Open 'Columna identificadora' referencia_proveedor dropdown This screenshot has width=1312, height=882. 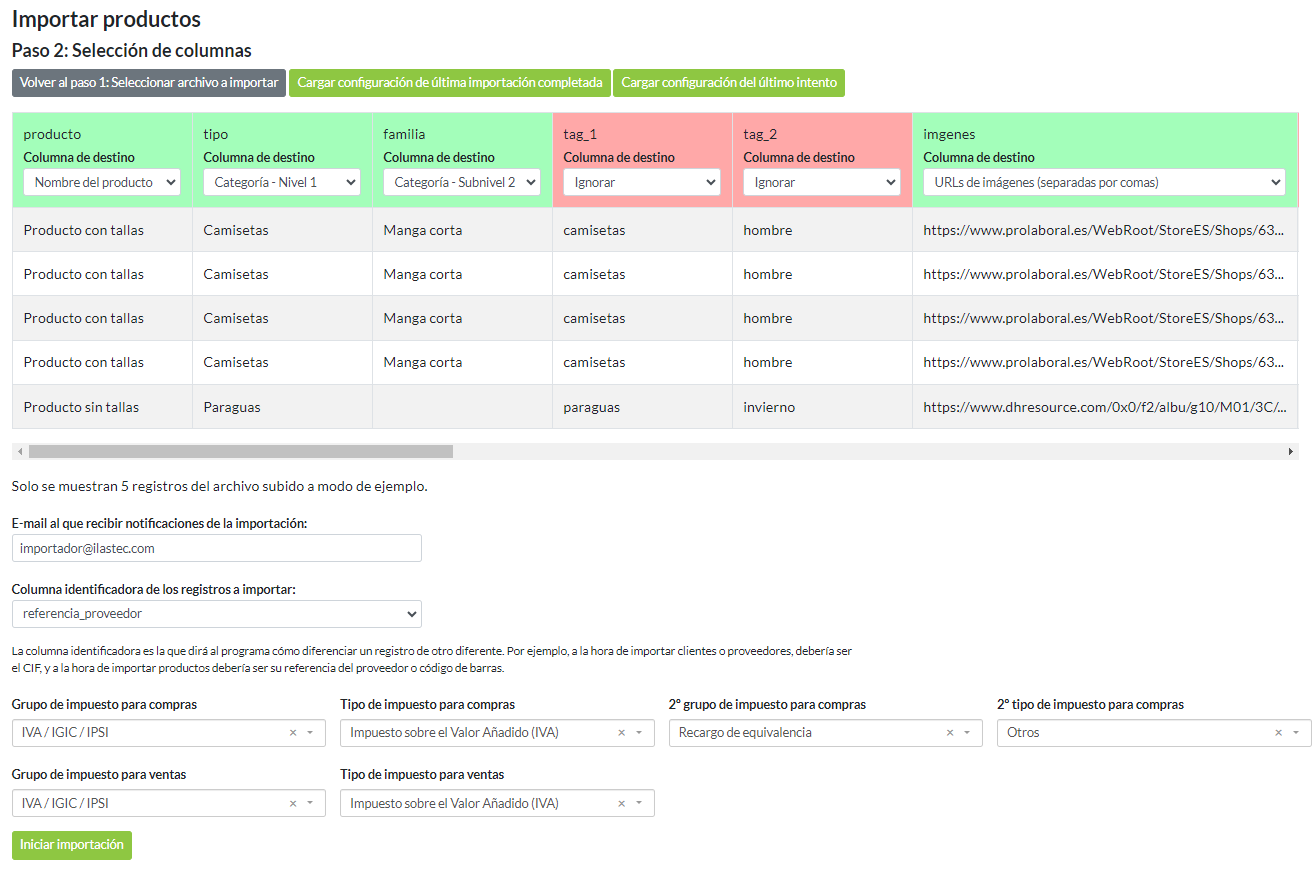[x=216, y=614]
